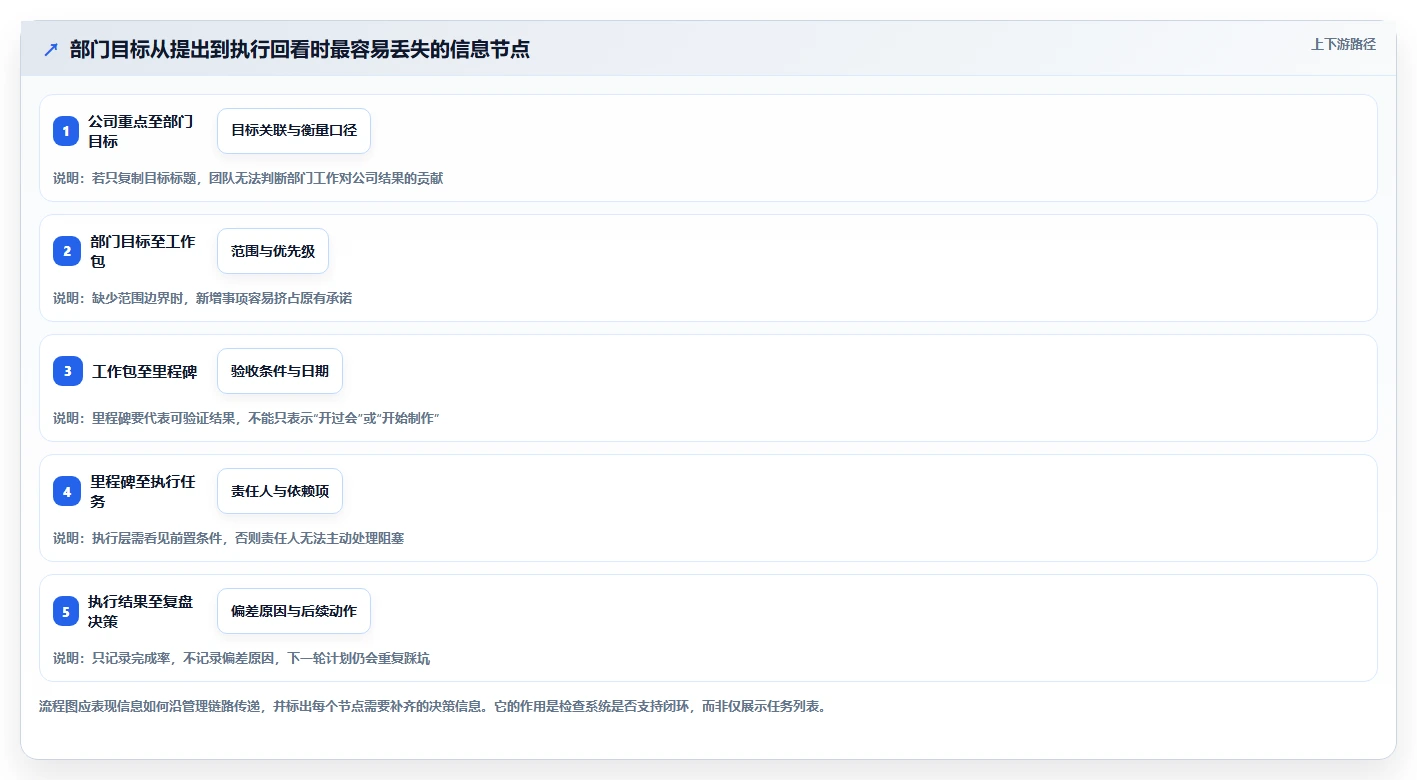1417x780 pixels.
Task: Click the arrow icon beside the title
Action: click(x=51, y=50)
